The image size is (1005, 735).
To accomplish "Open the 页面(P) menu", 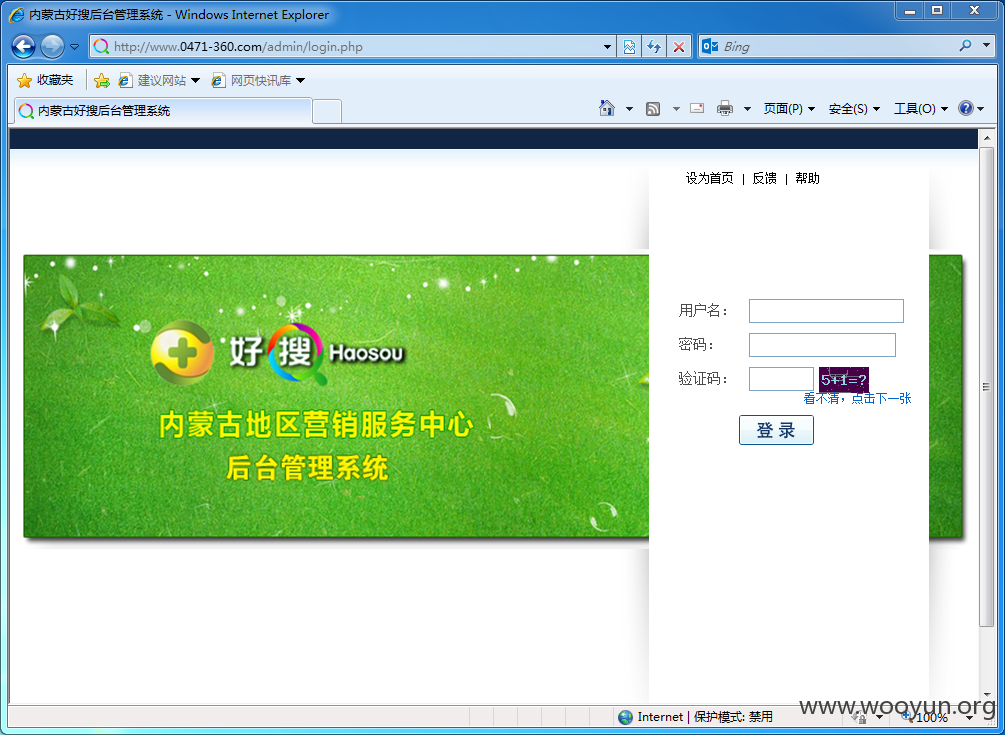I will 789,109.
